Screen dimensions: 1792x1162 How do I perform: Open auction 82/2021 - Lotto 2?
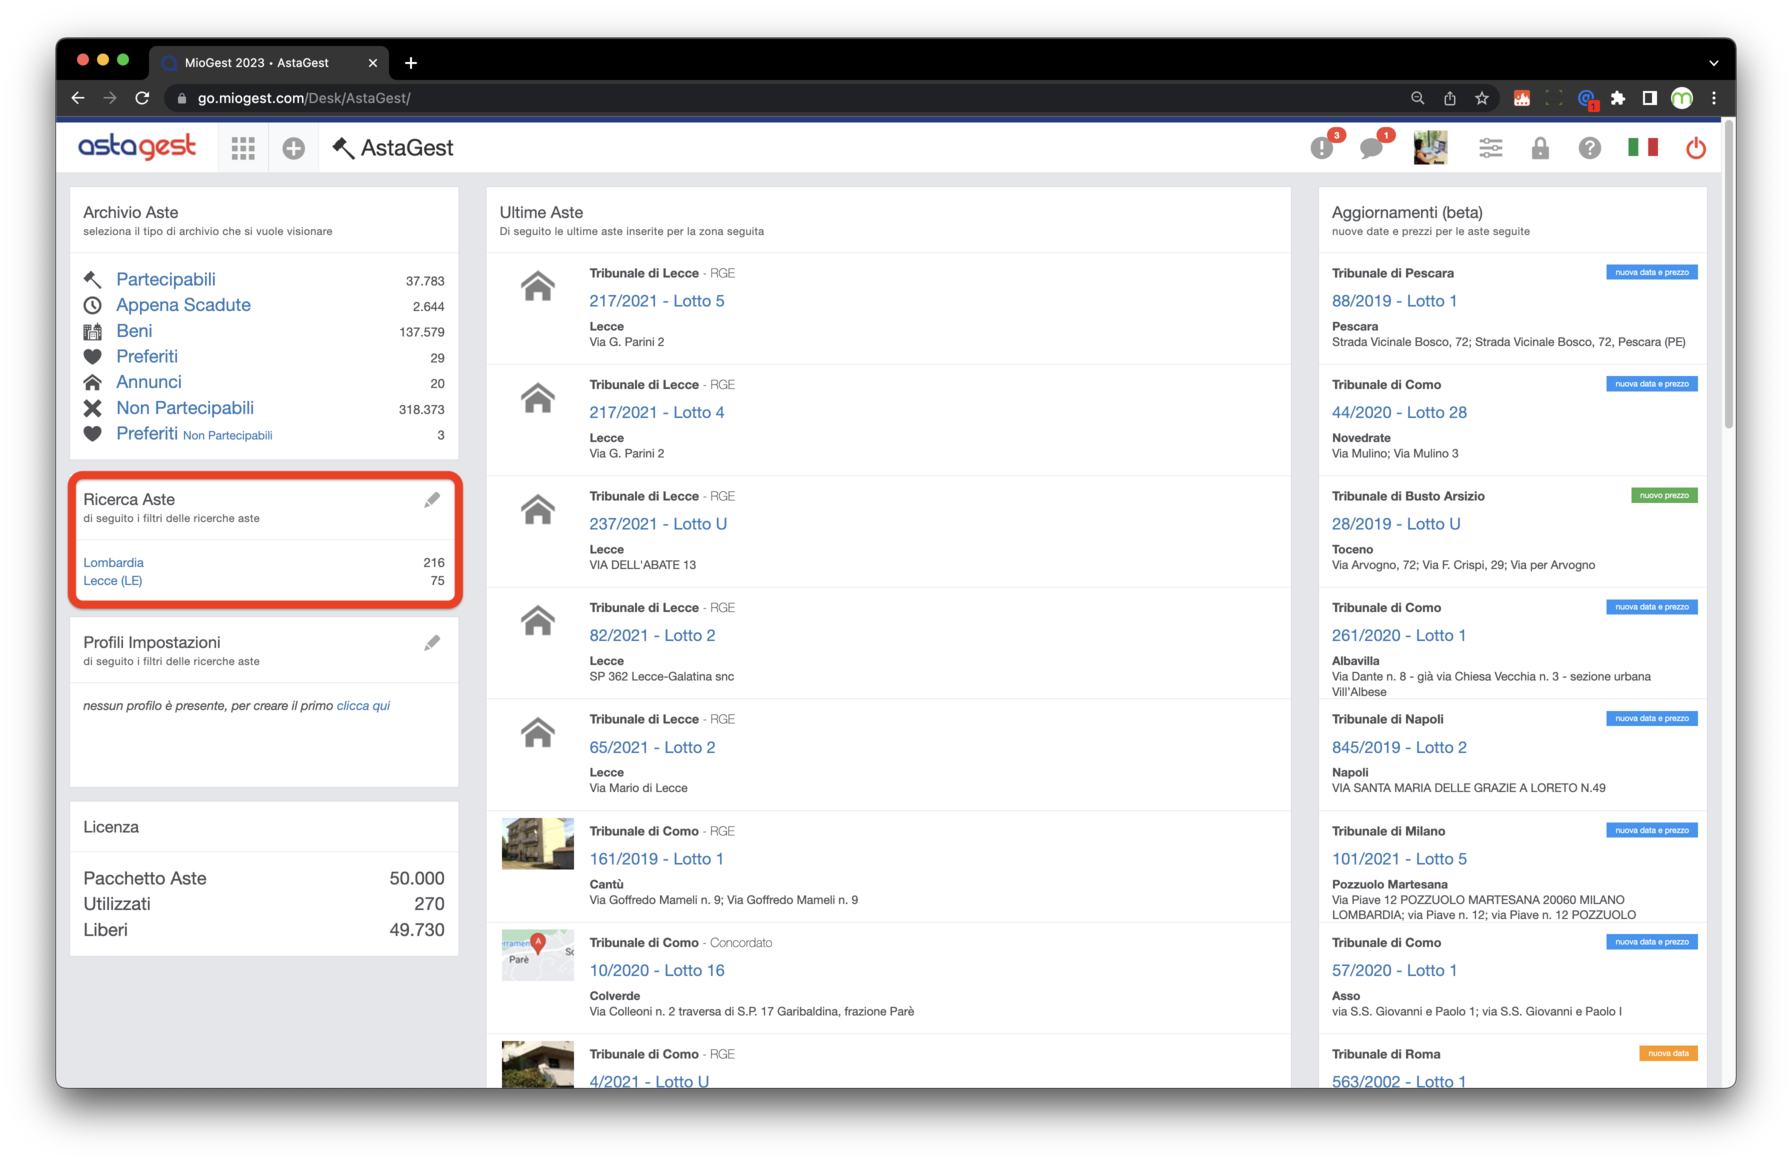[652, 635]
